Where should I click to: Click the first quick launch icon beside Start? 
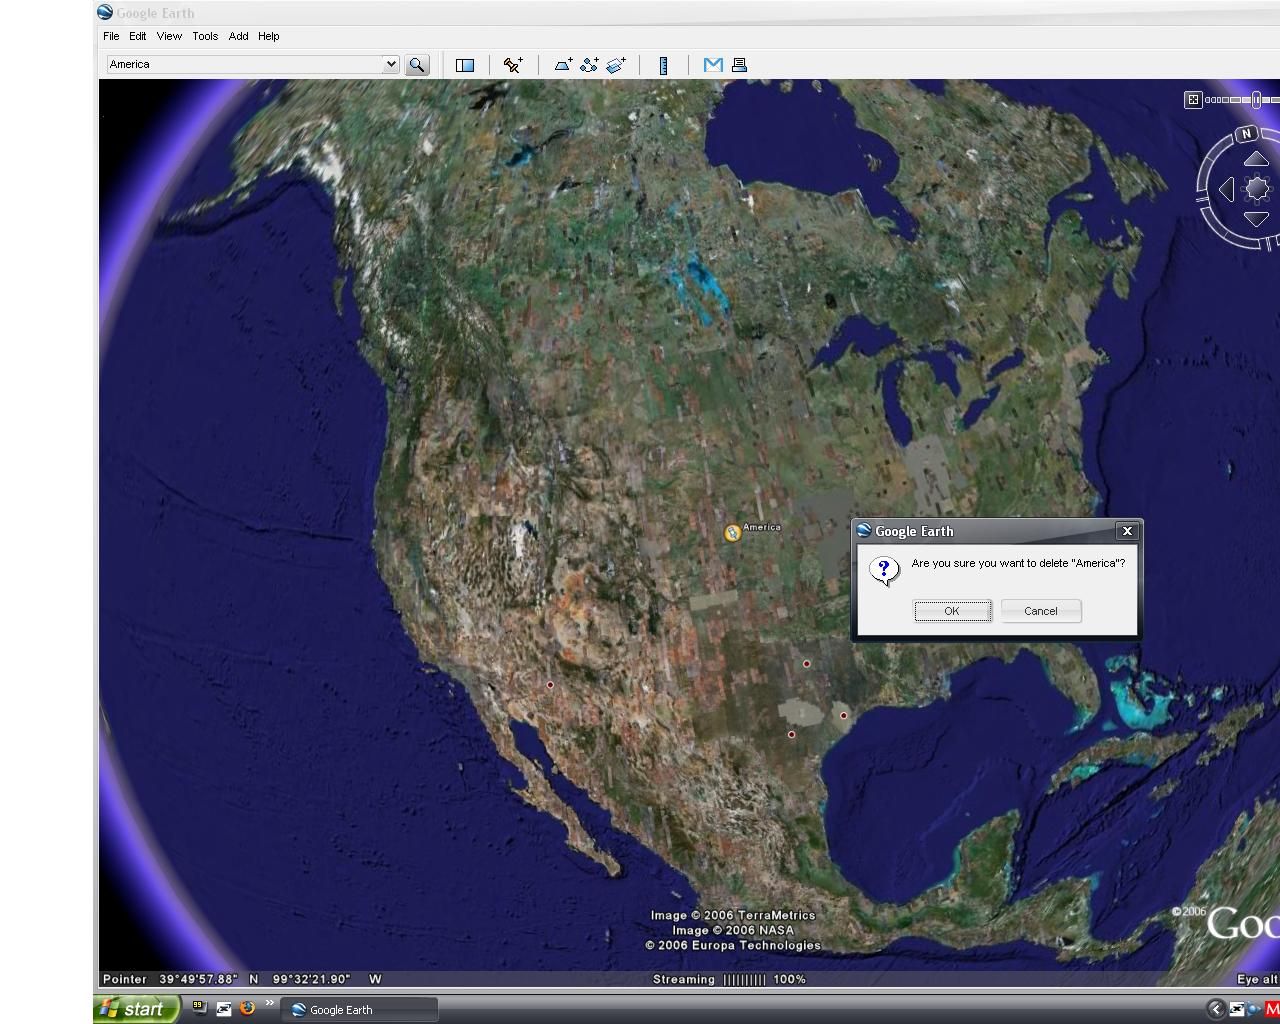(x=199, y=1008)
